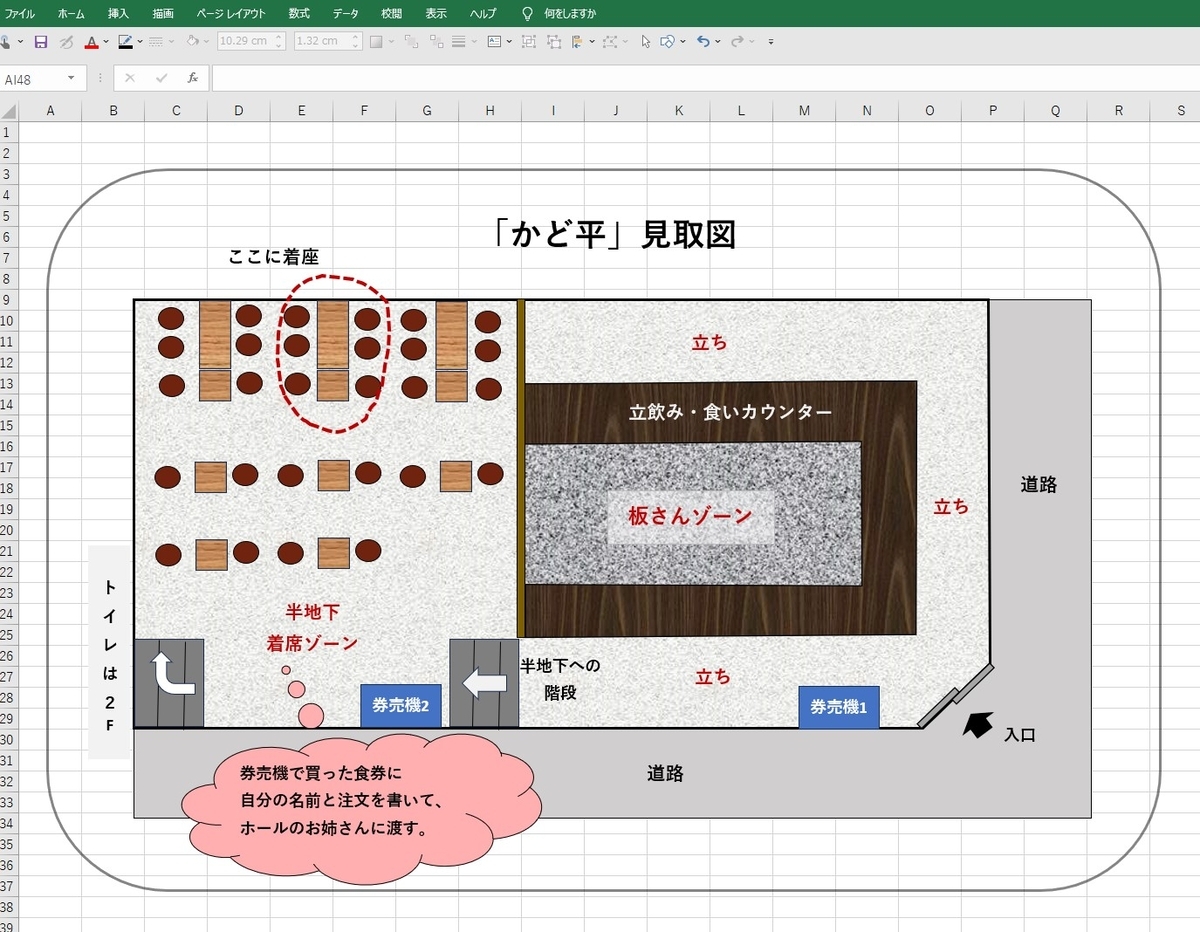Click the Shapes gallery icon
This screenshot has width=1200, height=932.
667,42
